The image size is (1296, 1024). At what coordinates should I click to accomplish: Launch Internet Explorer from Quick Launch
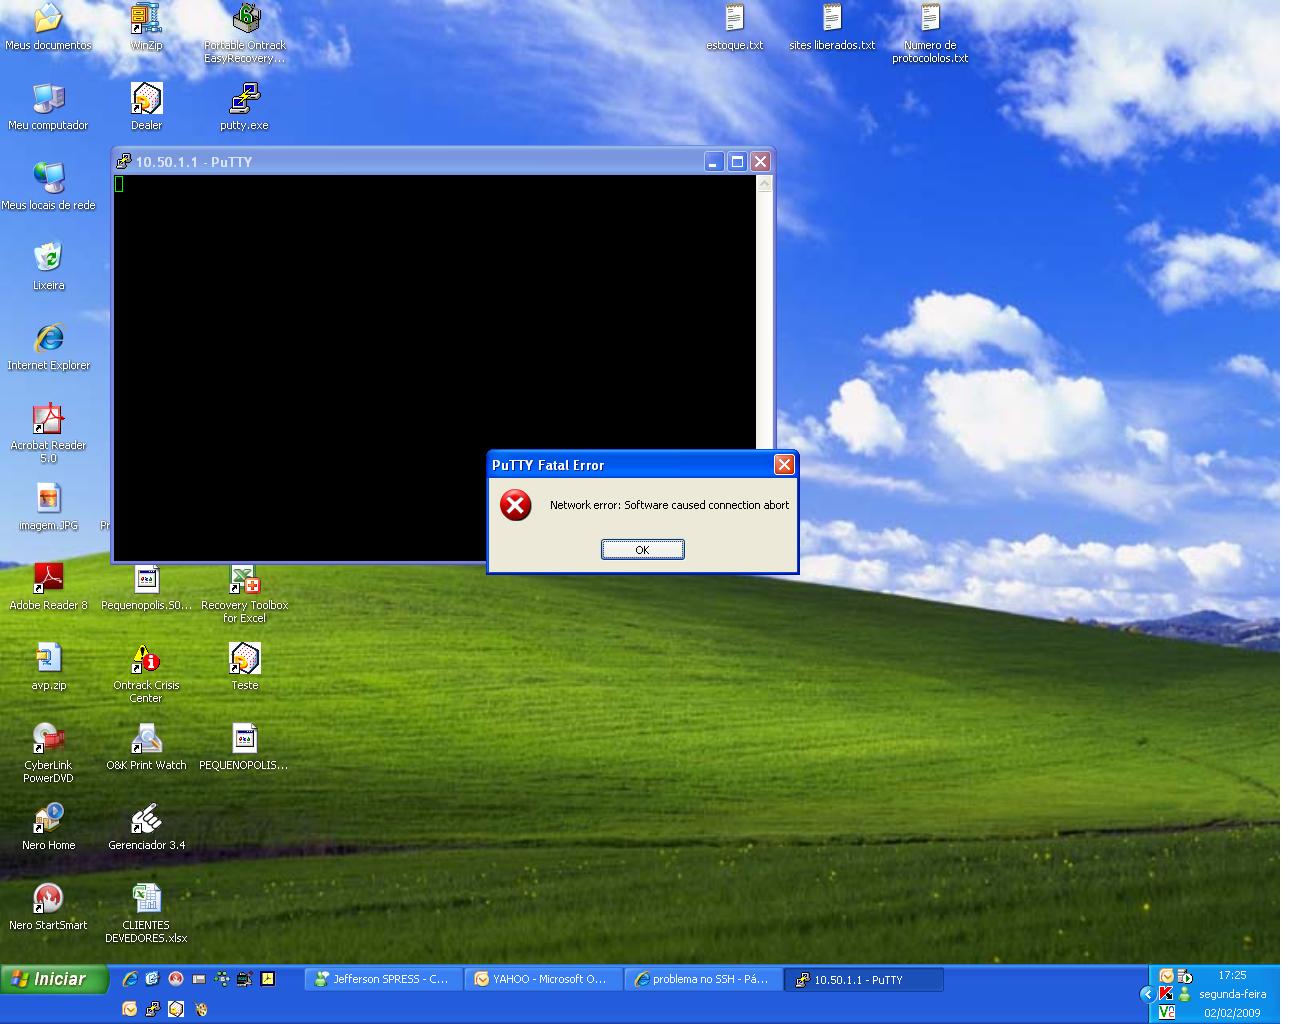tap(130, 979)
